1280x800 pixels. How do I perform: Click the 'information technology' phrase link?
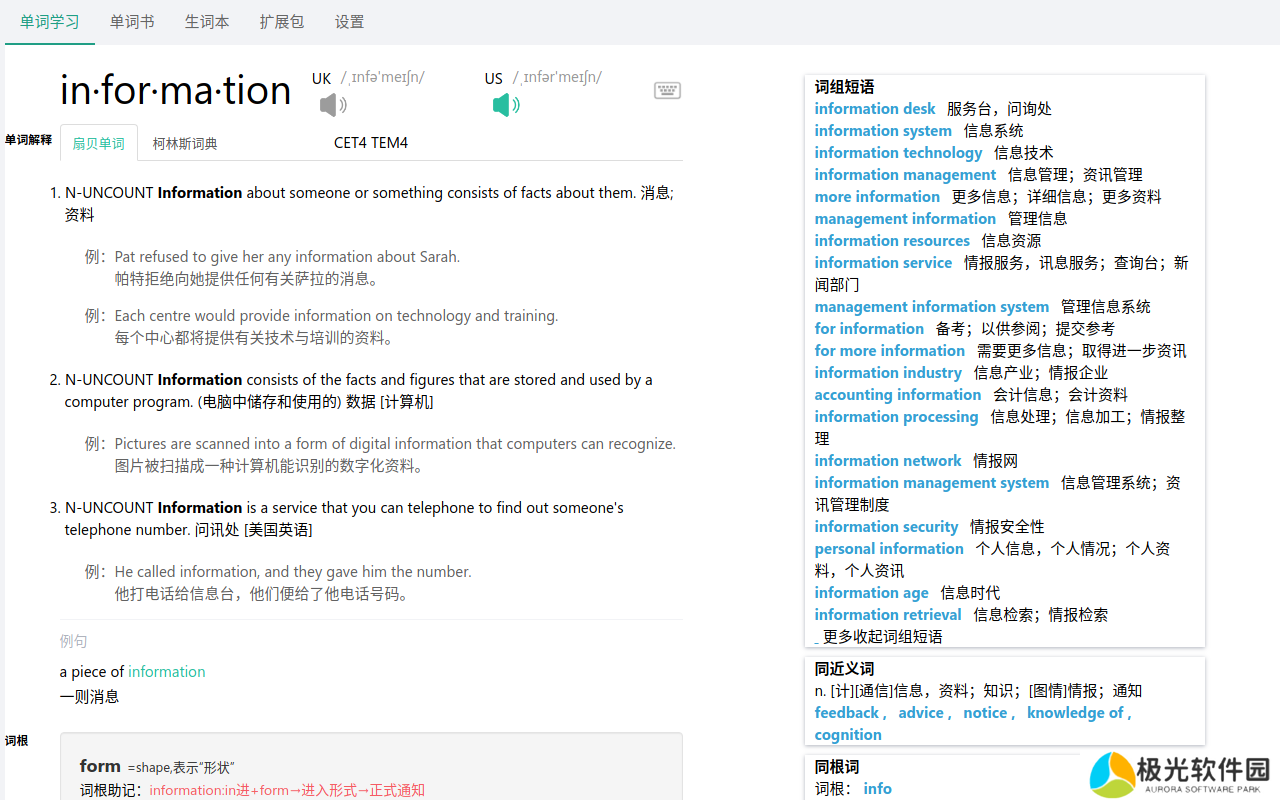898,153
